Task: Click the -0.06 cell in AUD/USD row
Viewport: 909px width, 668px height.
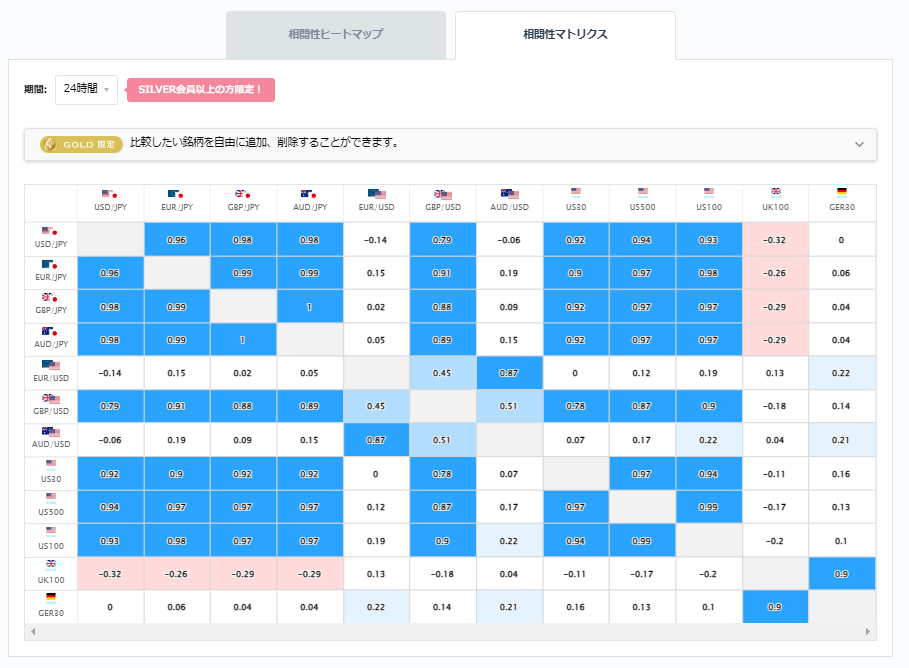Action: [x=110, y=440]
